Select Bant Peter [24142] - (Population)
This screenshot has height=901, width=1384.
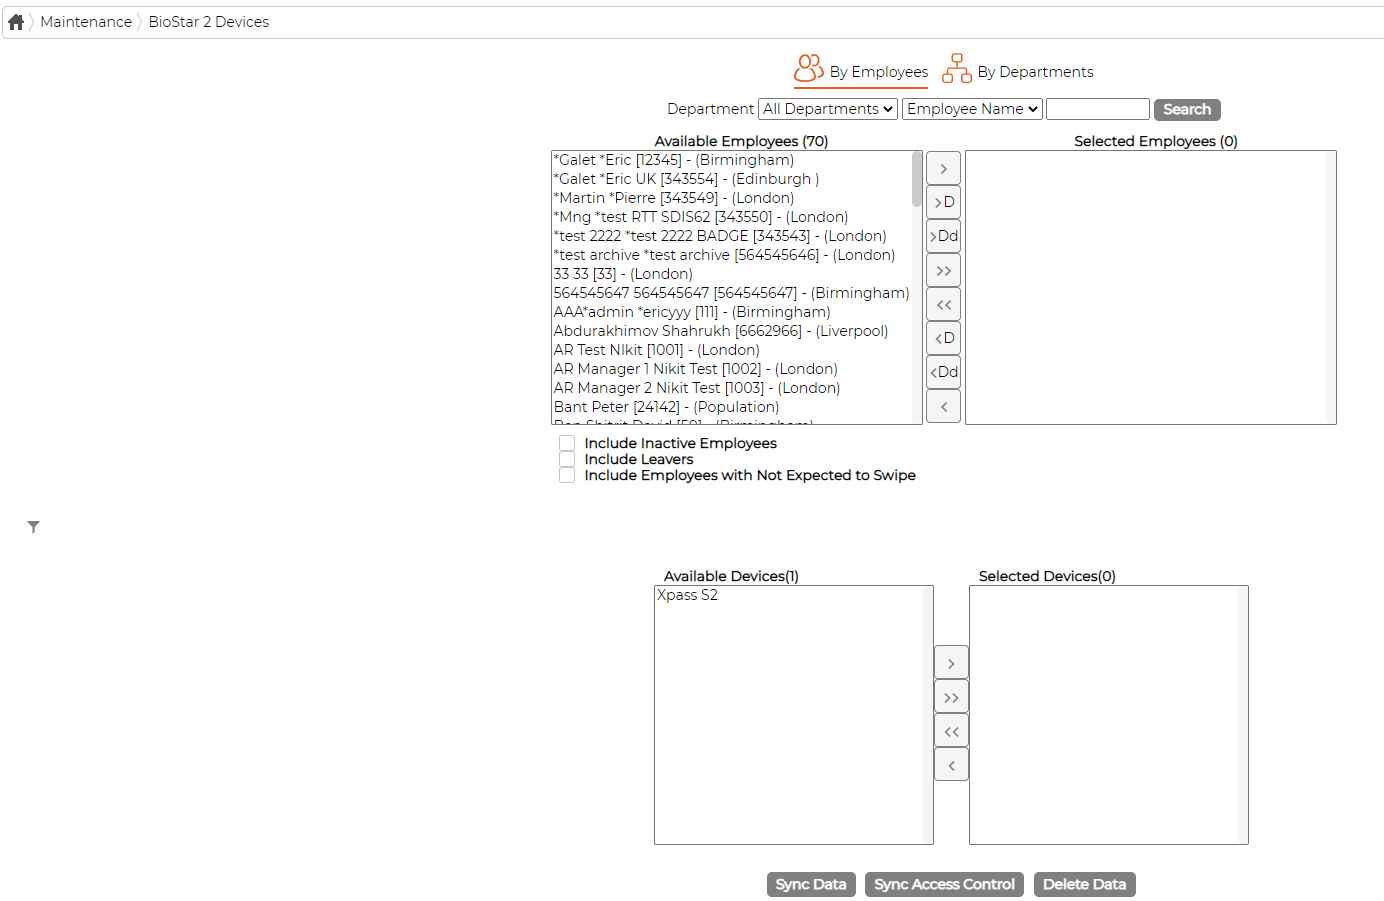point(732,407)
